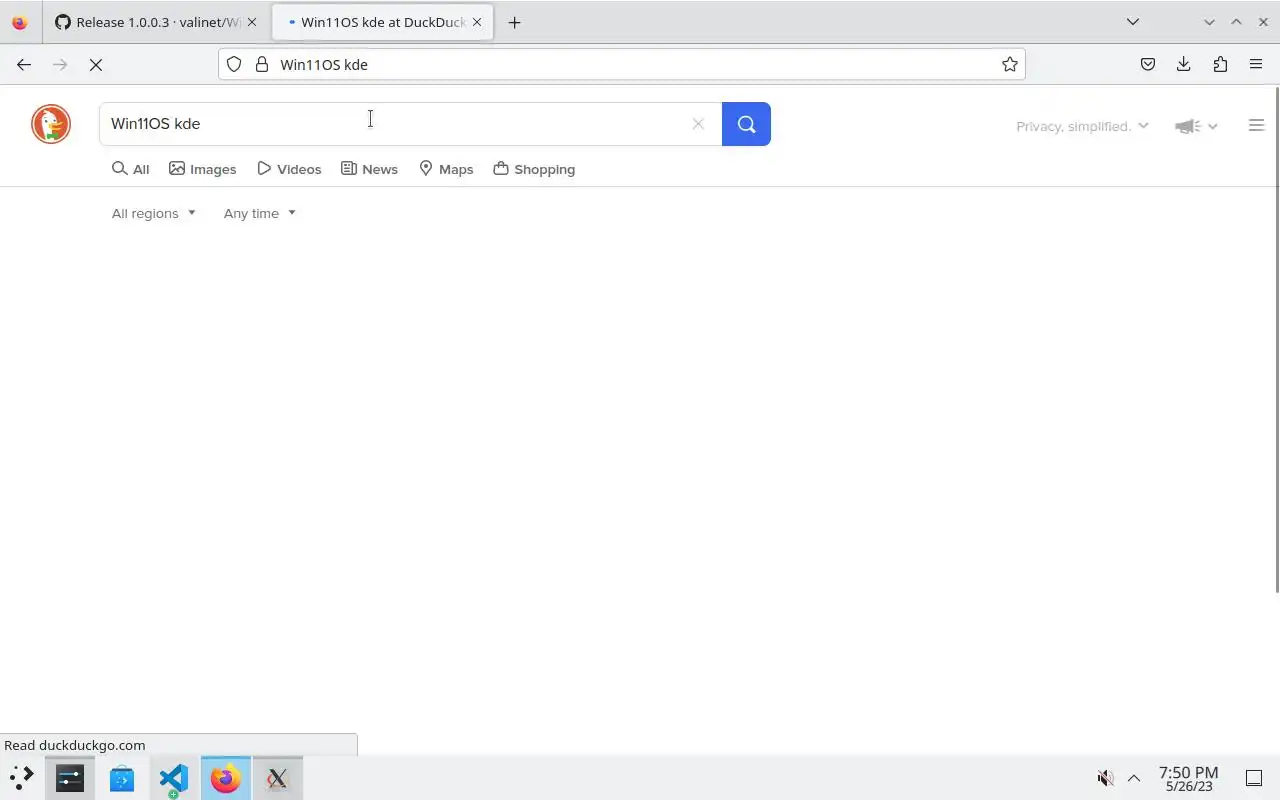Clear the search query with the X icon
This screenshot has width=1280, height=800.
[x=698, y=124]
